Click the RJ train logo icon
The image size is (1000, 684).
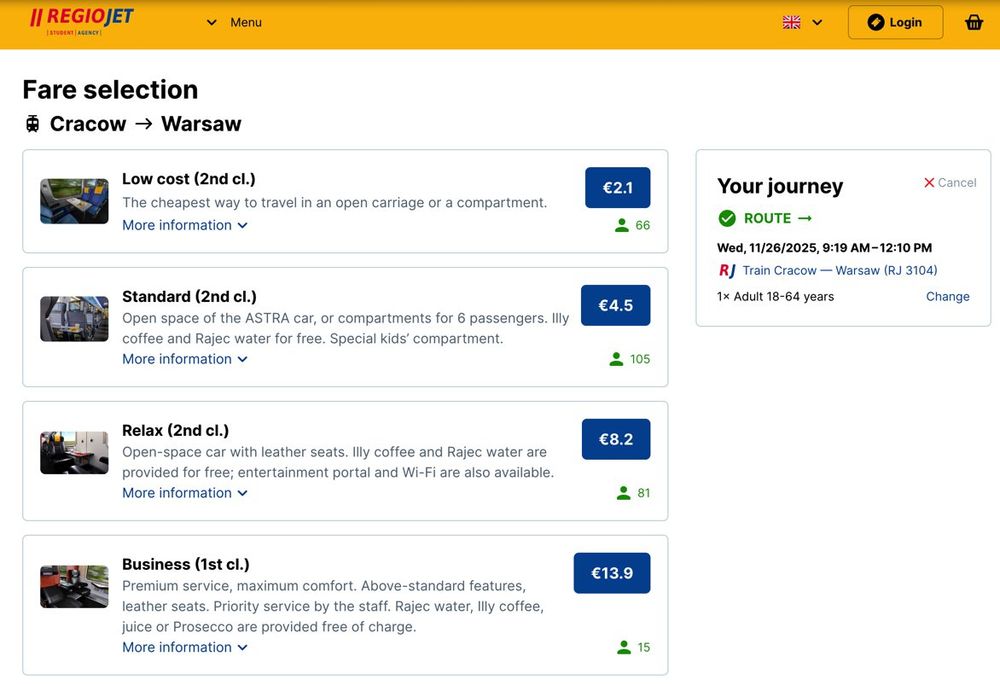[727, 270]
